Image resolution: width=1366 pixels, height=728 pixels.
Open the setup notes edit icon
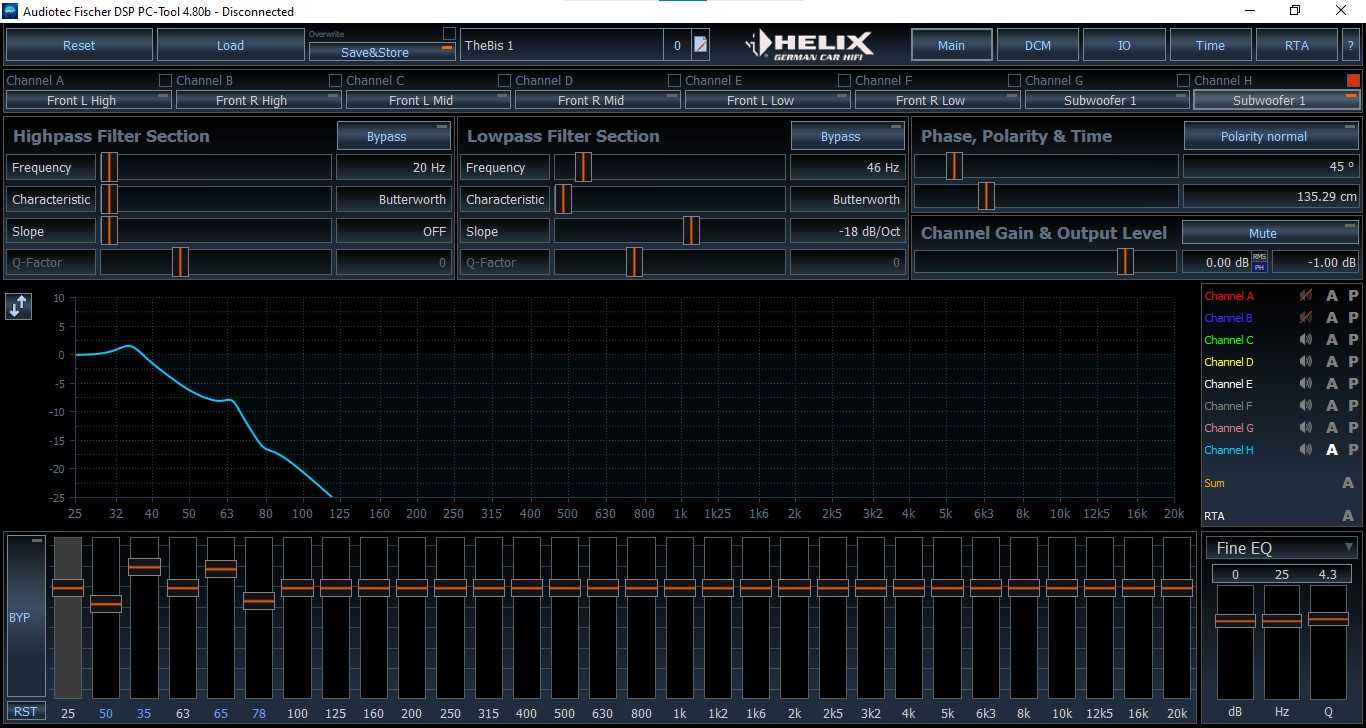coord(701,45)
